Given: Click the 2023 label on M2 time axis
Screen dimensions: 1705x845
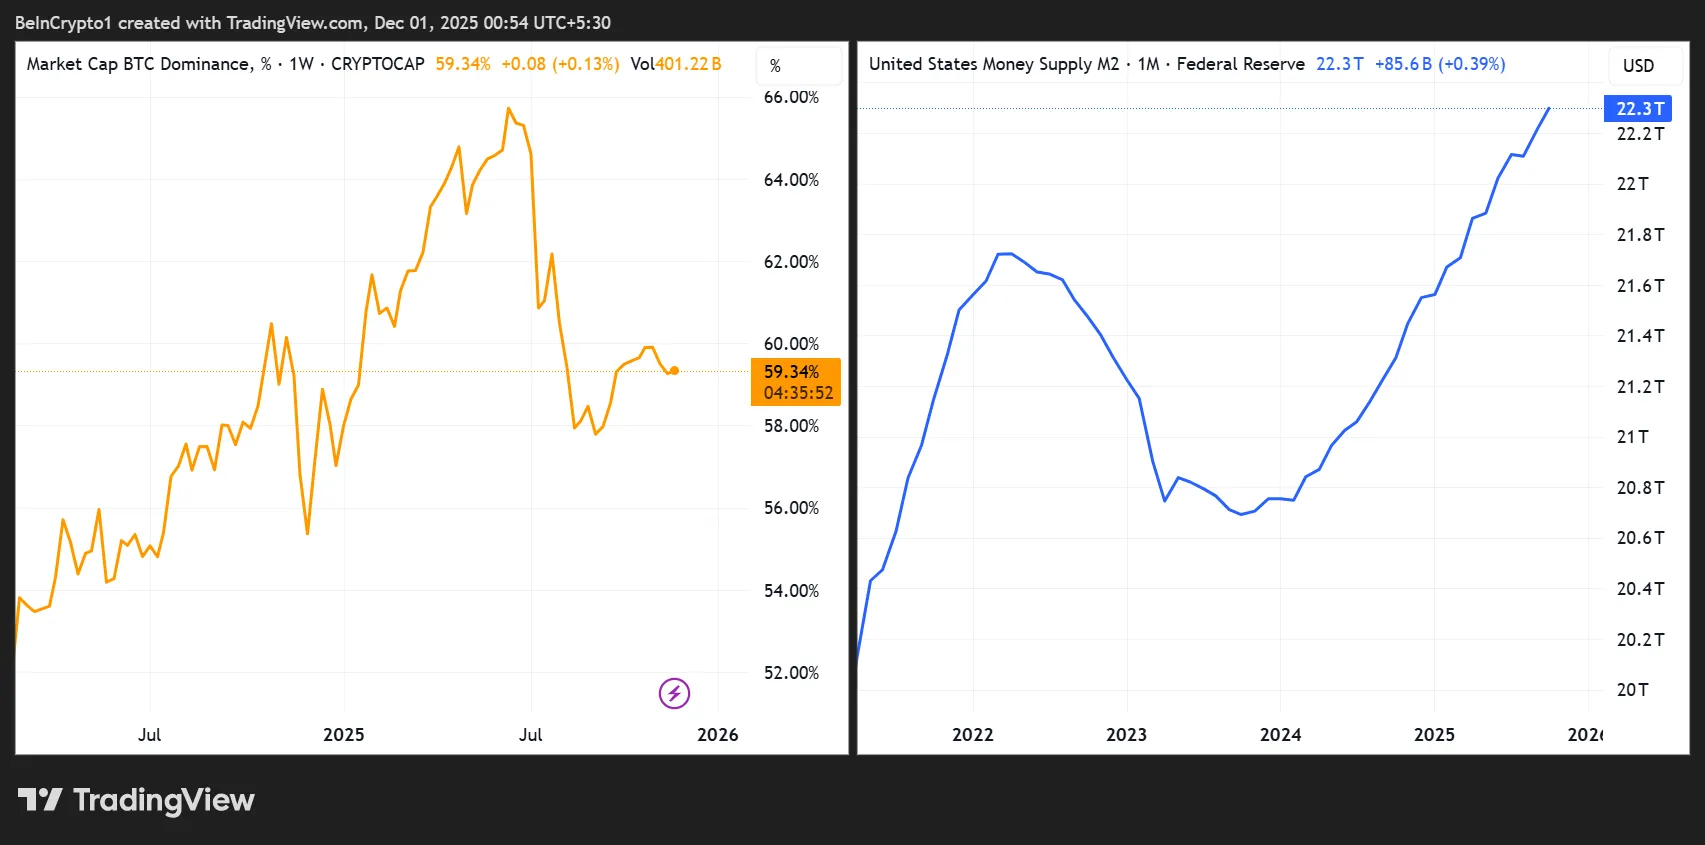Looking at the screenshot, I should click(x=1126, y=735).
